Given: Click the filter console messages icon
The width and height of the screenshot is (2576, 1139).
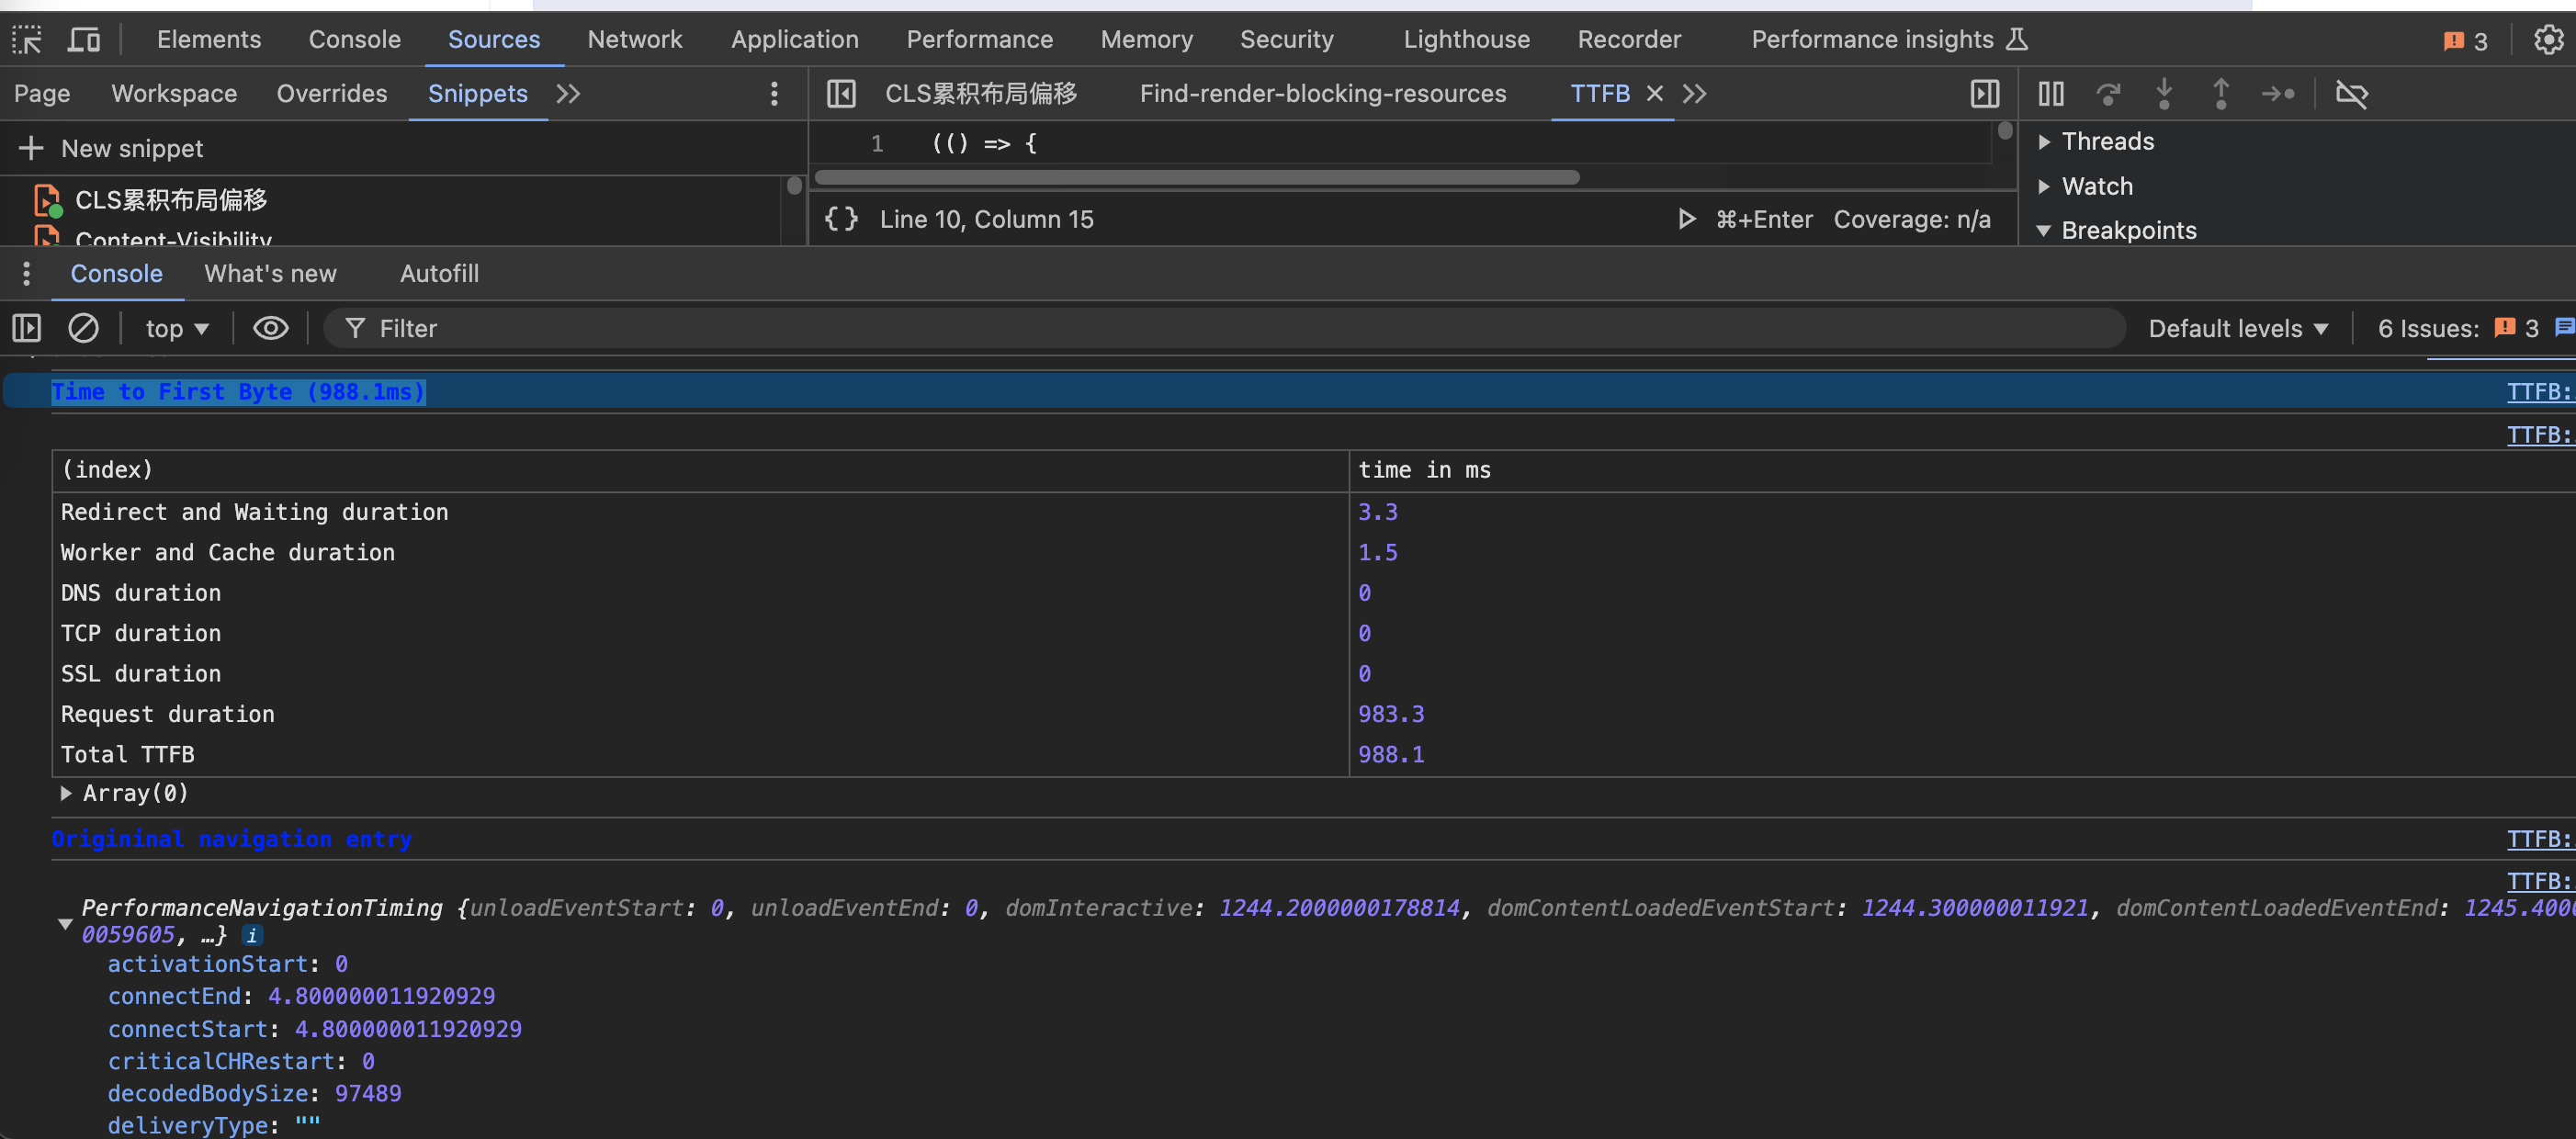Looking at the screenshot, I should [x=352, y=327].
